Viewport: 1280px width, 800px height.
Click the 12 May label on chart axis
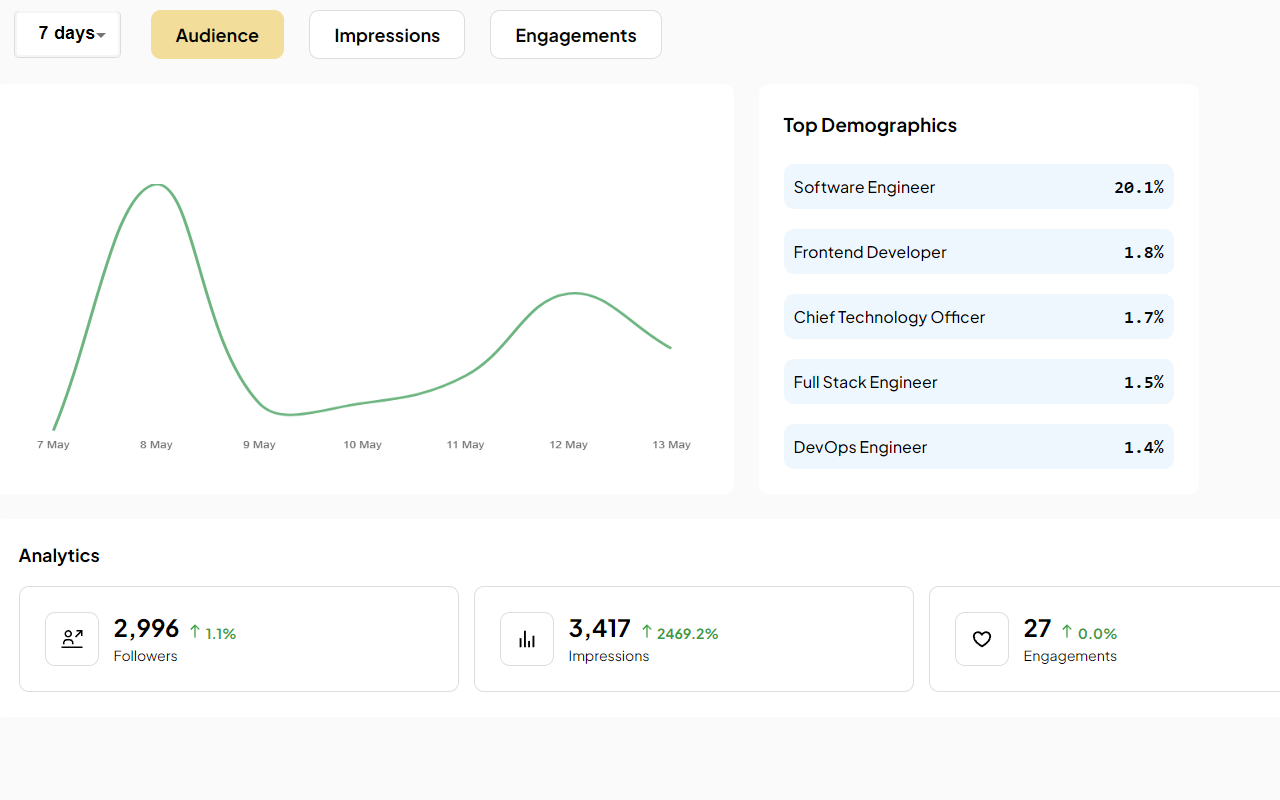point(569,445)
